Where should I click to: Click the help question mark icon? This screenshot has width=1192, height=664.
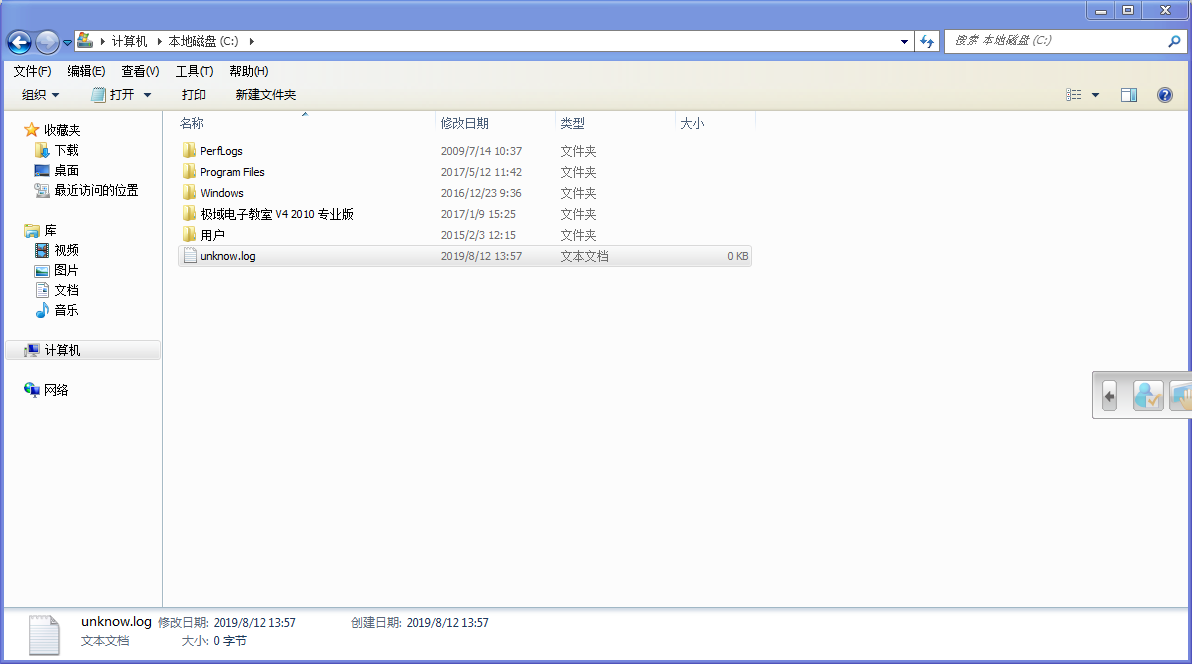1164,95
